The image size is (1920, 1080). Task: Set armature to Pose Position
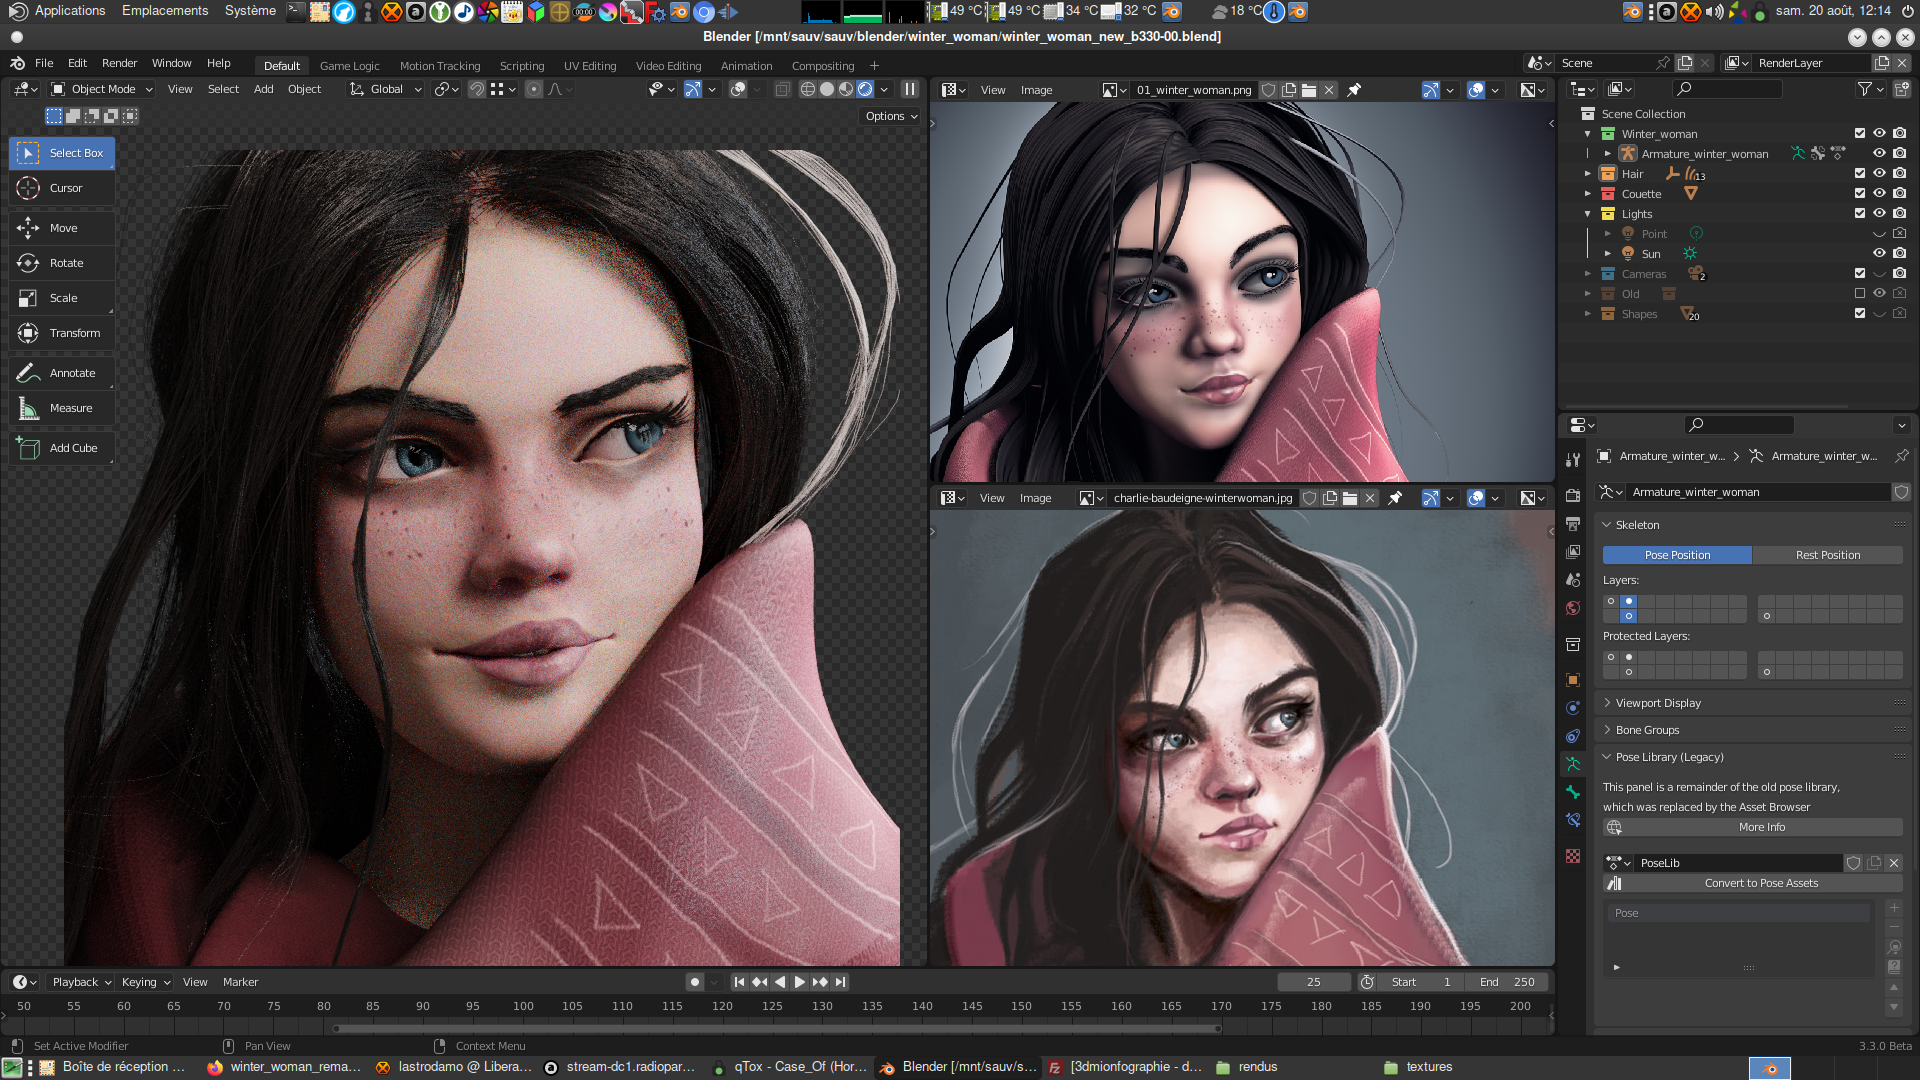[1677, 555]
